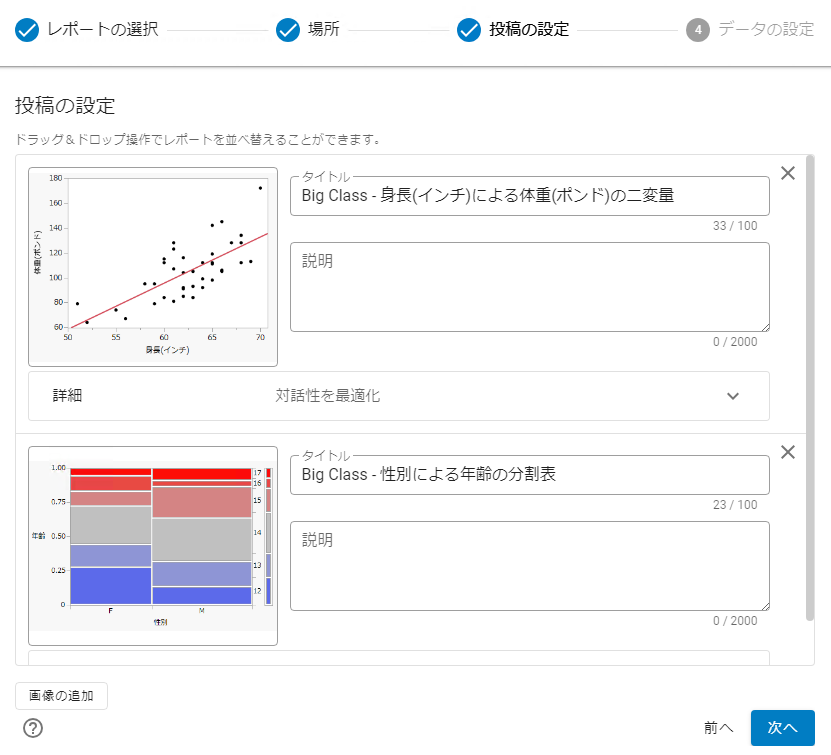Viewport: 831px width, 755px height.
Task: Open the 対話性を最適化 details dropdown
Action: (x=327, y=396)
